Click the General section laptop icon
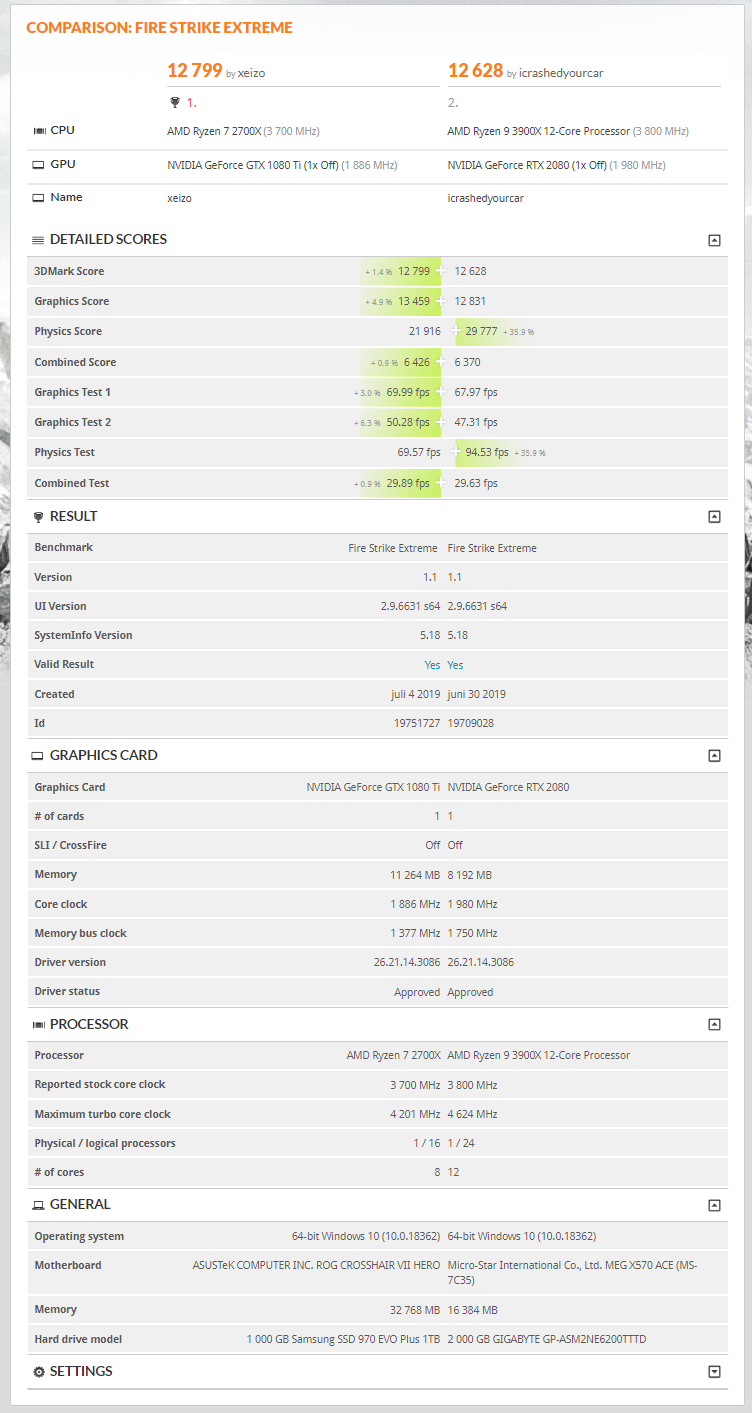The width and height of the screenshot is (752, 1413). pos(38,1205)
